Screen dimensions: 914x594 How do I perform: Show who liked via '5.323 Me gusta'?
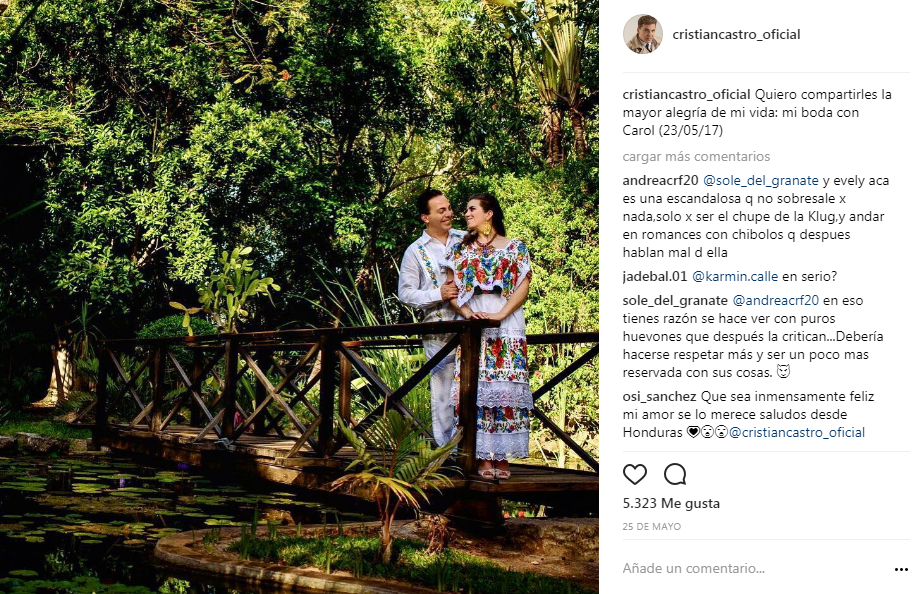coord(671,503)
